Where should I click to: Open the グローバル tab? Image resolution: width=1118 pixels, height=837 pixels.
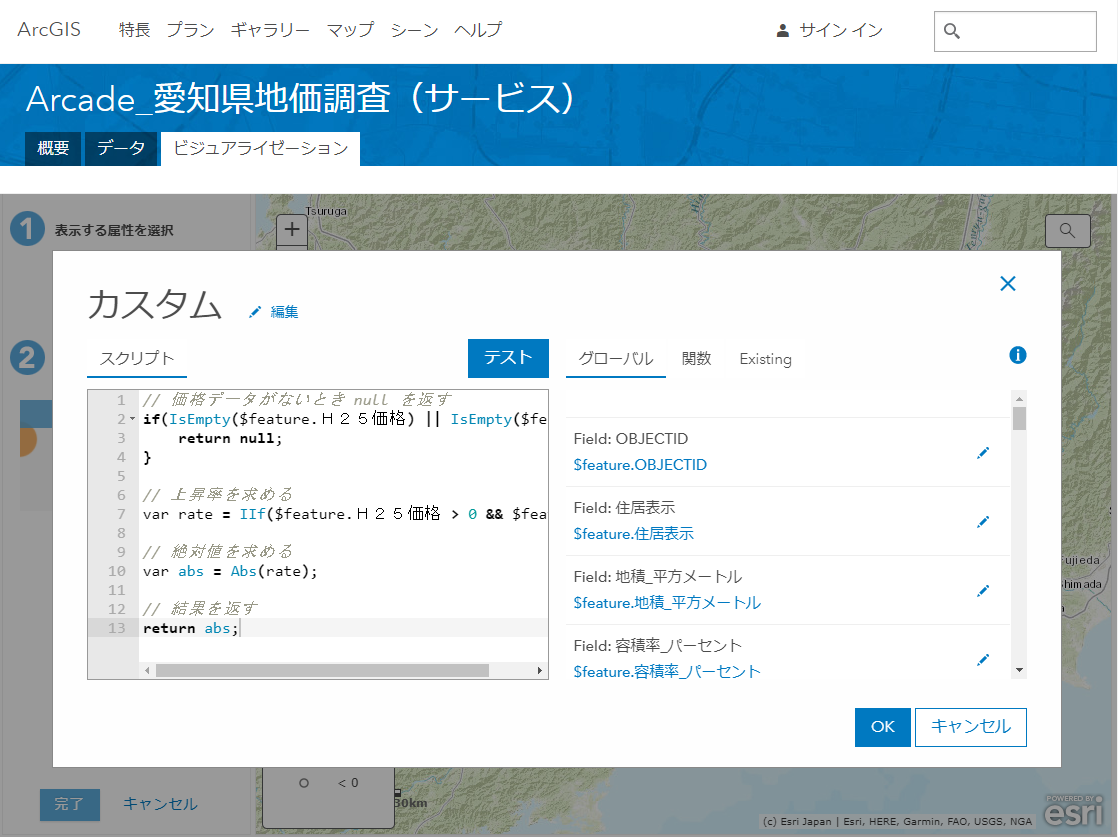pos(615,359)
